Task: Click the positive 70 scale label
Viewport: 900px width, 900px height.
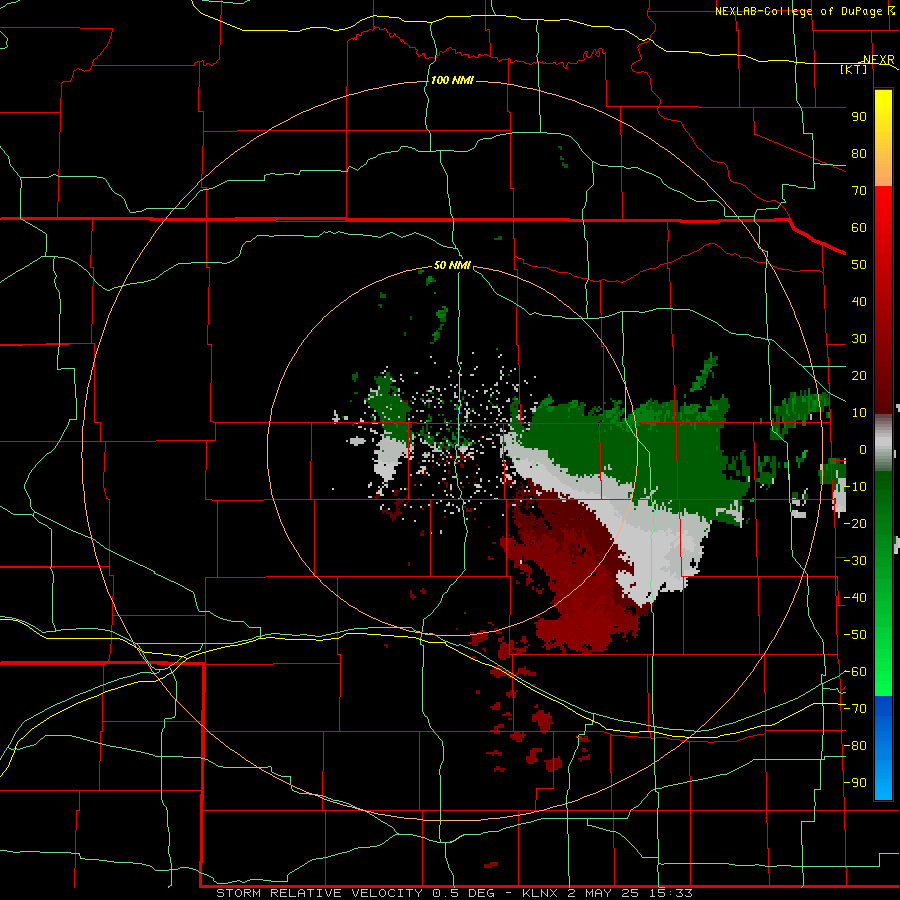Action: (x=859, y=191)
